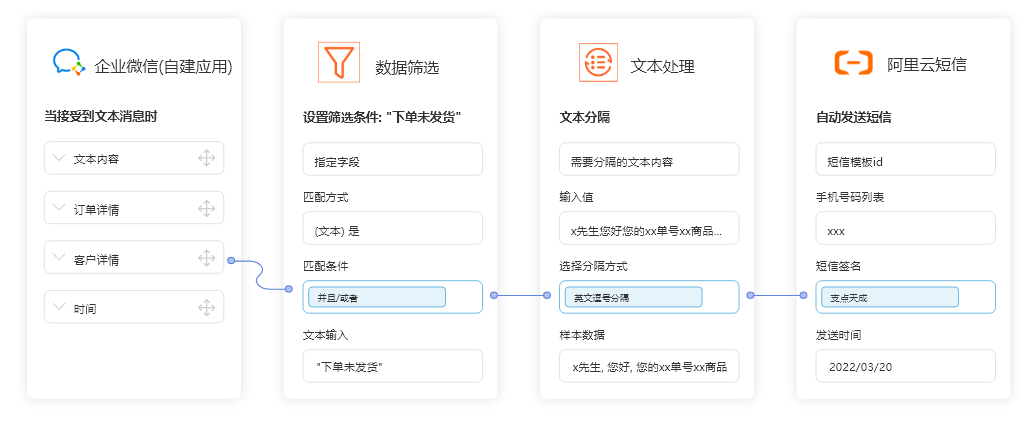Screen dimensions: 1036x432
Task: Click the 指定字段 input field
Action: pyautogui.click(x=392, y=160)
